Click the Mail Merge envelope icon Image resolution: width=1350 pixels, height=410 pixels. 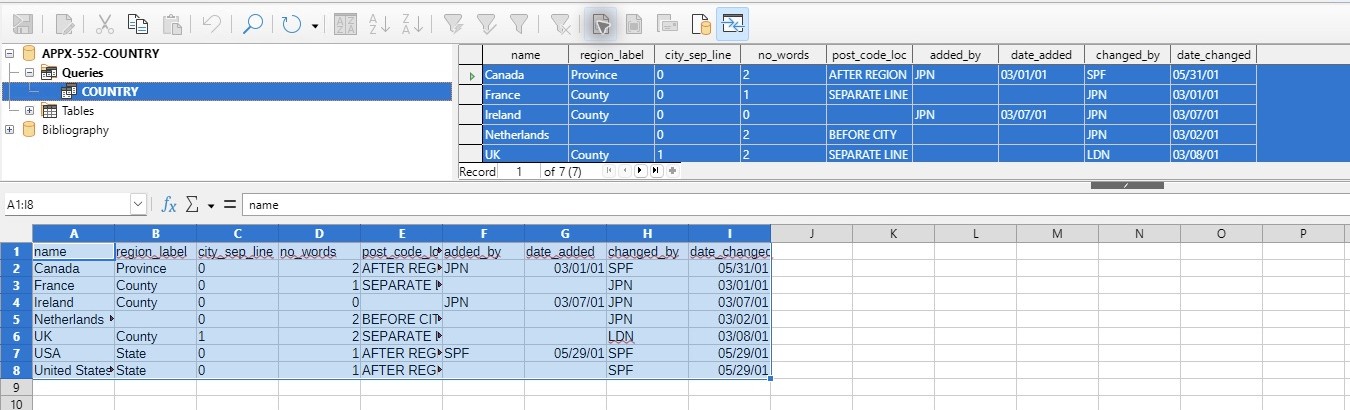click(667, 22)
